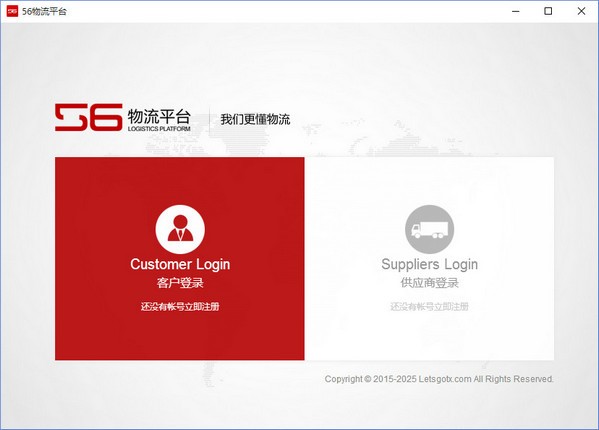Minimize the 56物流平台 window

pos(516,11)
